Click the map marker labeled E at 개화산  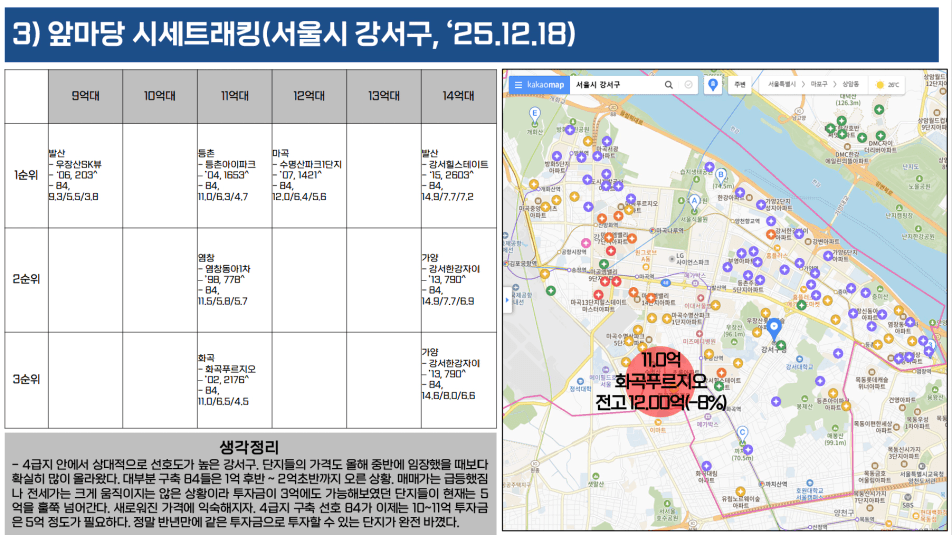tap(534, 114)
